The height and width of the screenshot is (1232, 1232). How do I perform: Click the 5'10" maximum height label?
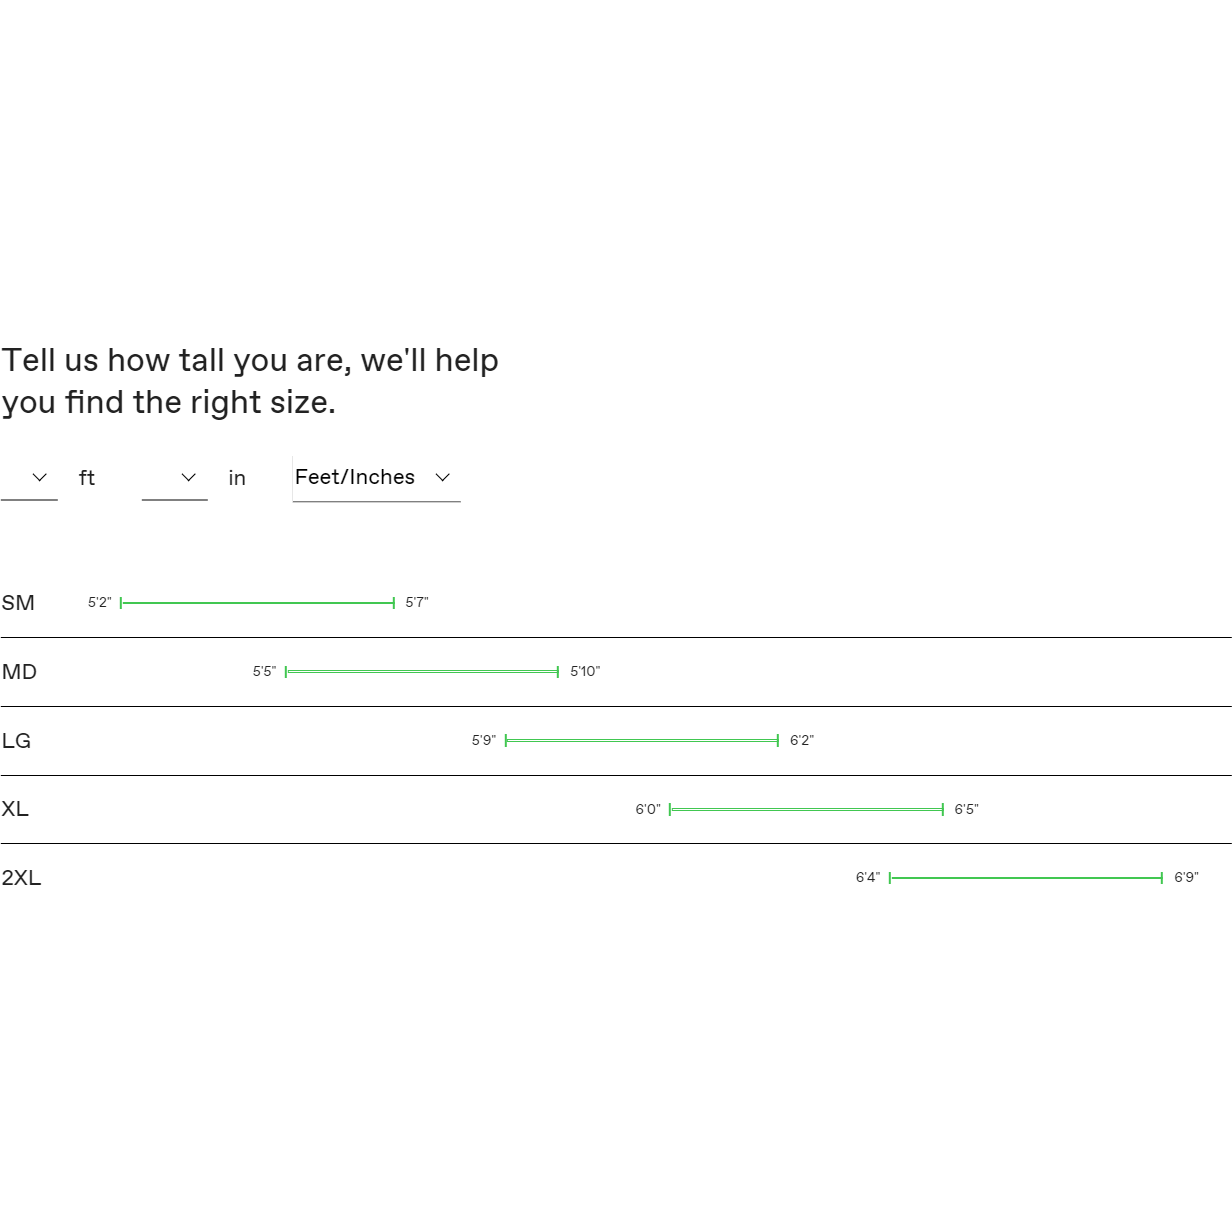(x=585, y=672)
